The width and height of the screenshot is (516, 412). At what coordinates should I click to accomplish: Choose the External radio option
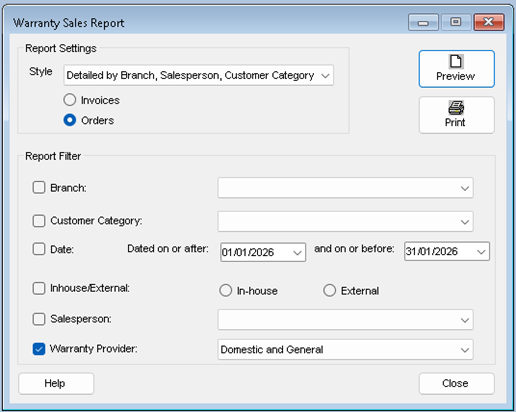tap(329, 291)
